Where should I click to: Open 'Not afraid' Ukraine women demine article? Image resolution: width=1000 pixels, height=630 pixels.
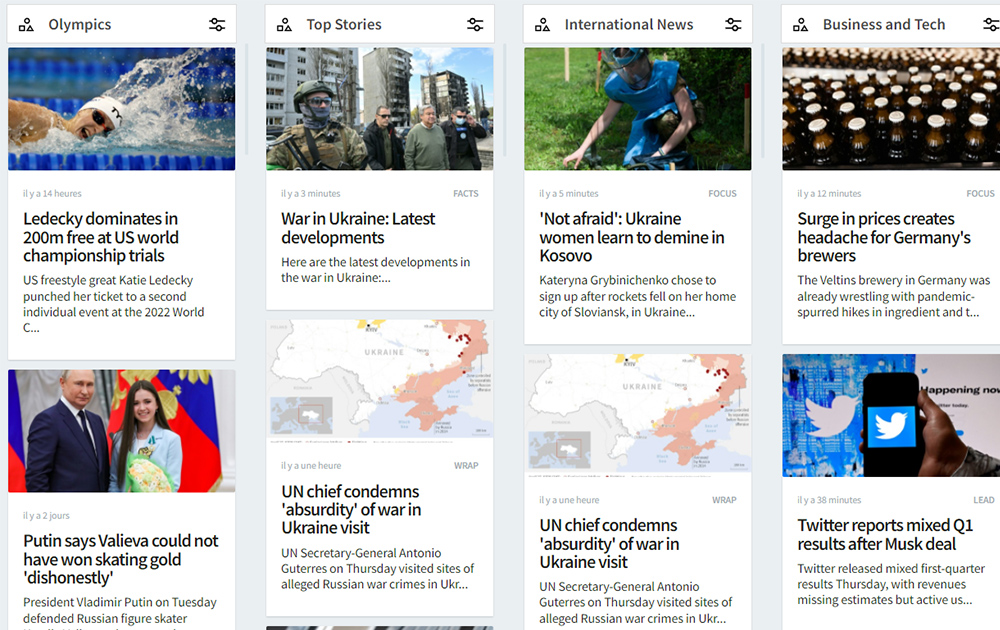coord(632,237)
